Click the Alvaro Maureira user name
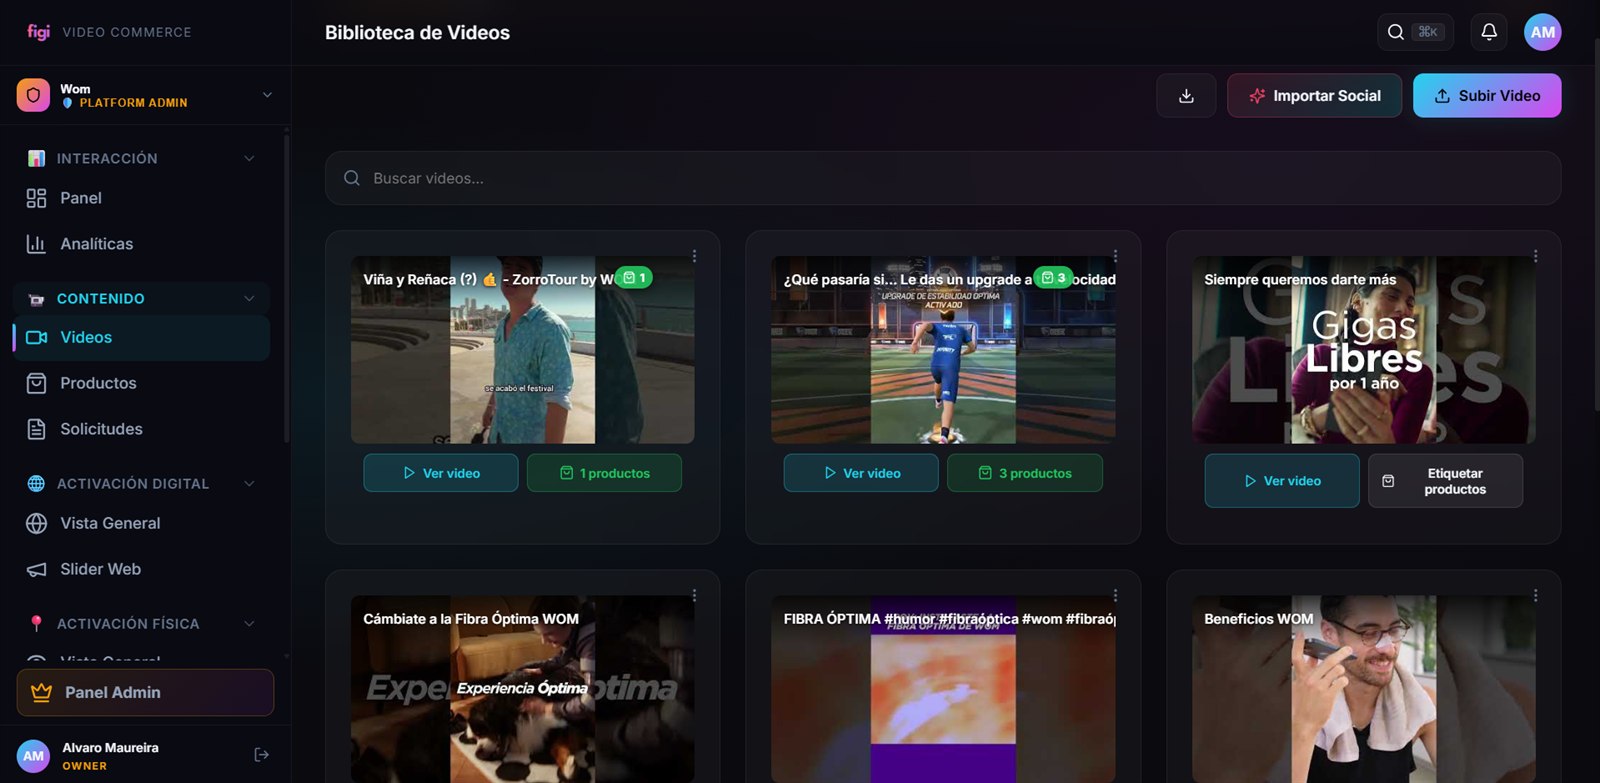Viewport: 1600px width, 783px height. click(x=110, y=748)
